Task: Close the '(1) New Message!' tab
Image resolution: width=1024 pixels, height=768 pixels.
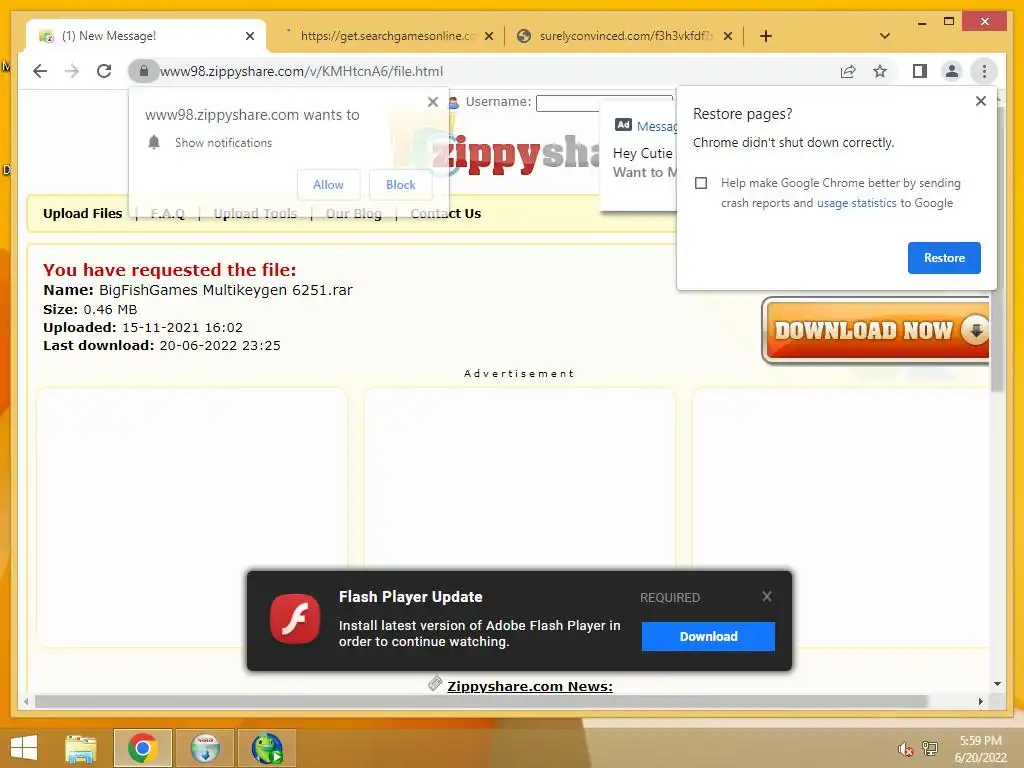Action: pos(249,36)
